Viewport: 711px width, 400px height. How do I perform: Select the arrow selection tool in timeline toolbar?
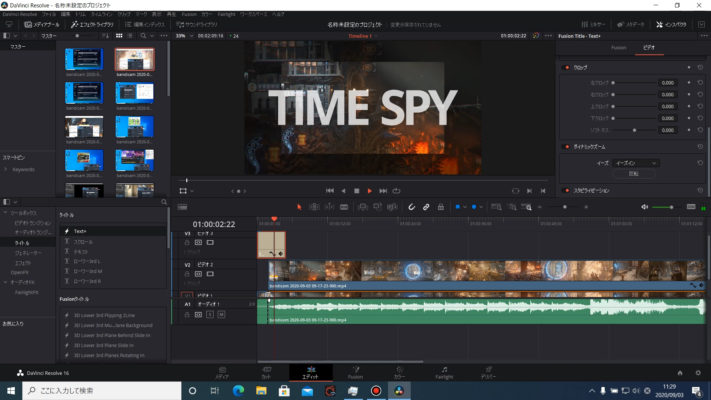click(x=299, y=207)
